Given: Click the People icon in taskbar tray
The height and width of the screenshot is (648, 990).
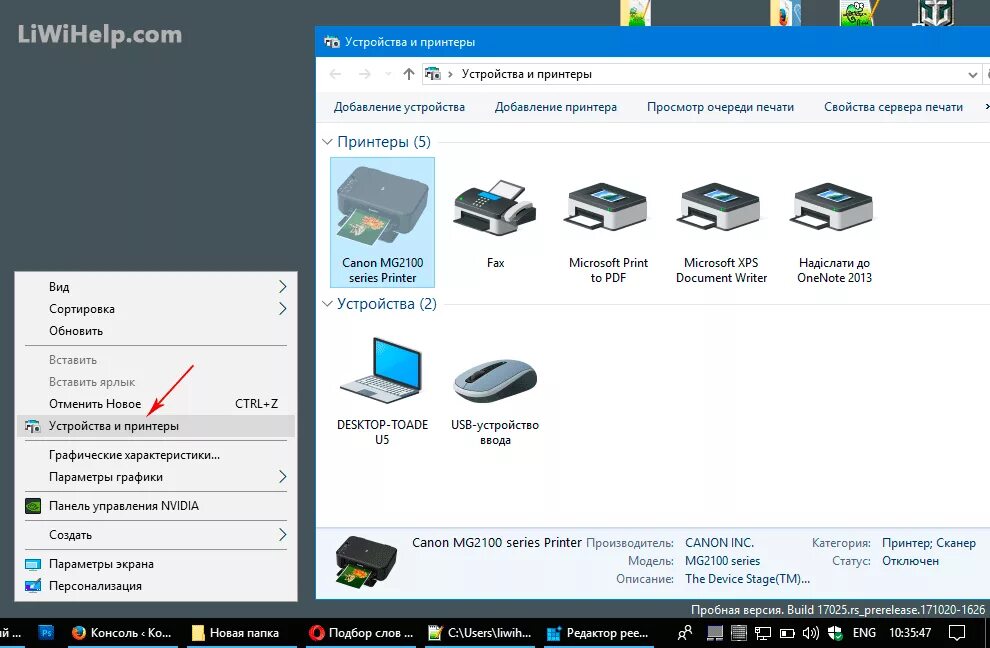Looking at the screenshot, I should pos(685,633).
